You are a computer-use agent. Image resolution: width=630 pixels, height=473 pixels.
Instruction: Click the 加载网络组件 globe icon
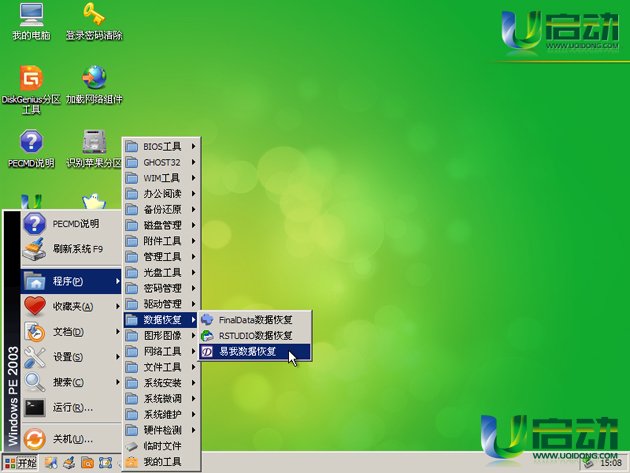coord(94,85)
